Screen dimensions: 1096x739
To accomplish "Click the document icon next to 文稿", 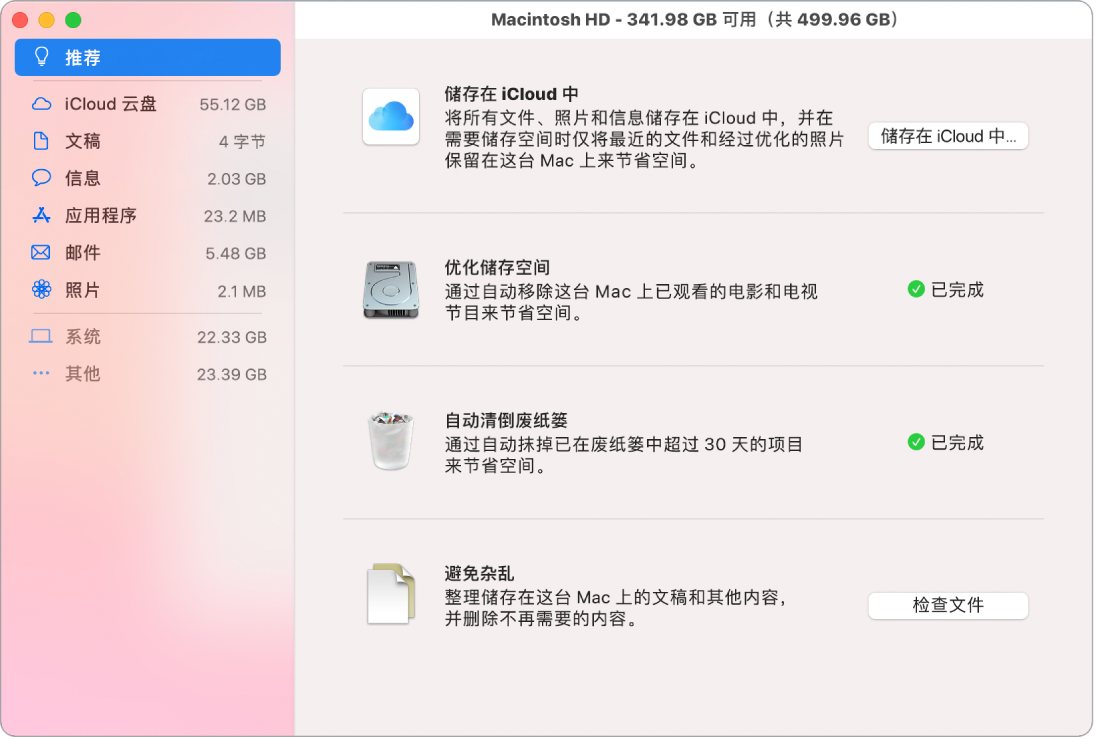I will [x=41, y=141].
